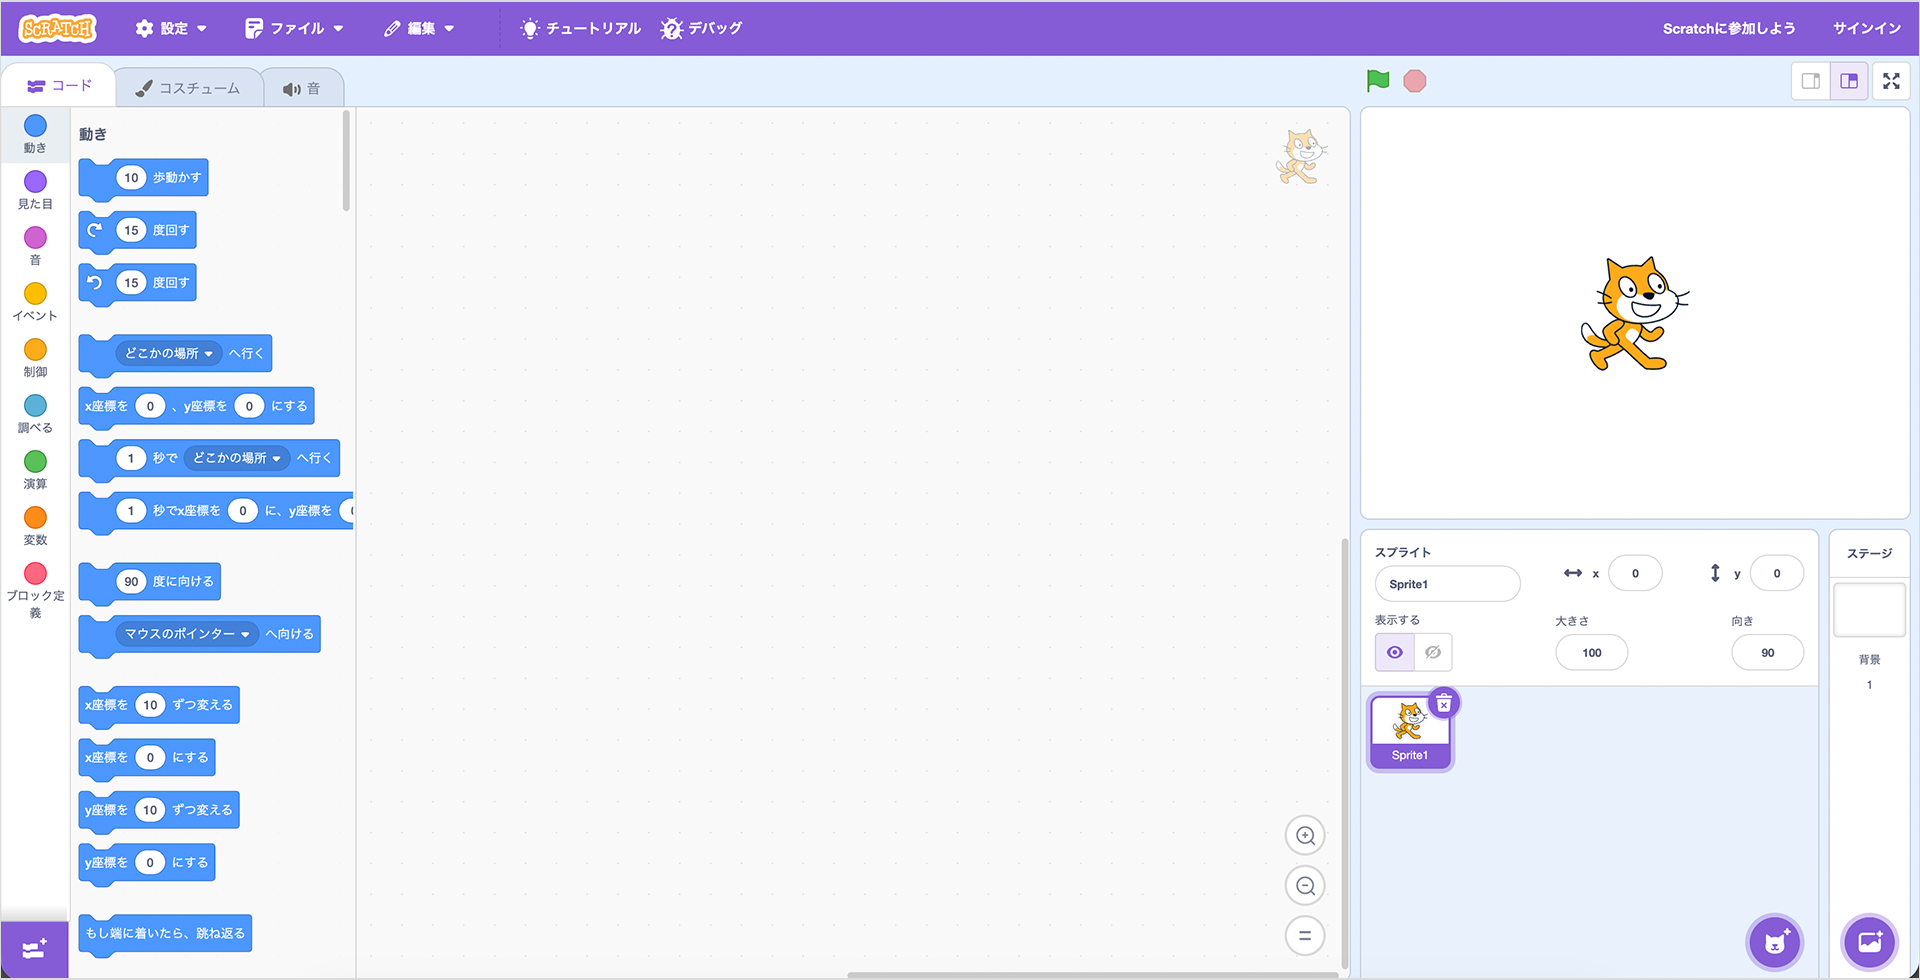Open the ファイル menu
Screen dimensions: 1920x980
pos(295,28)
